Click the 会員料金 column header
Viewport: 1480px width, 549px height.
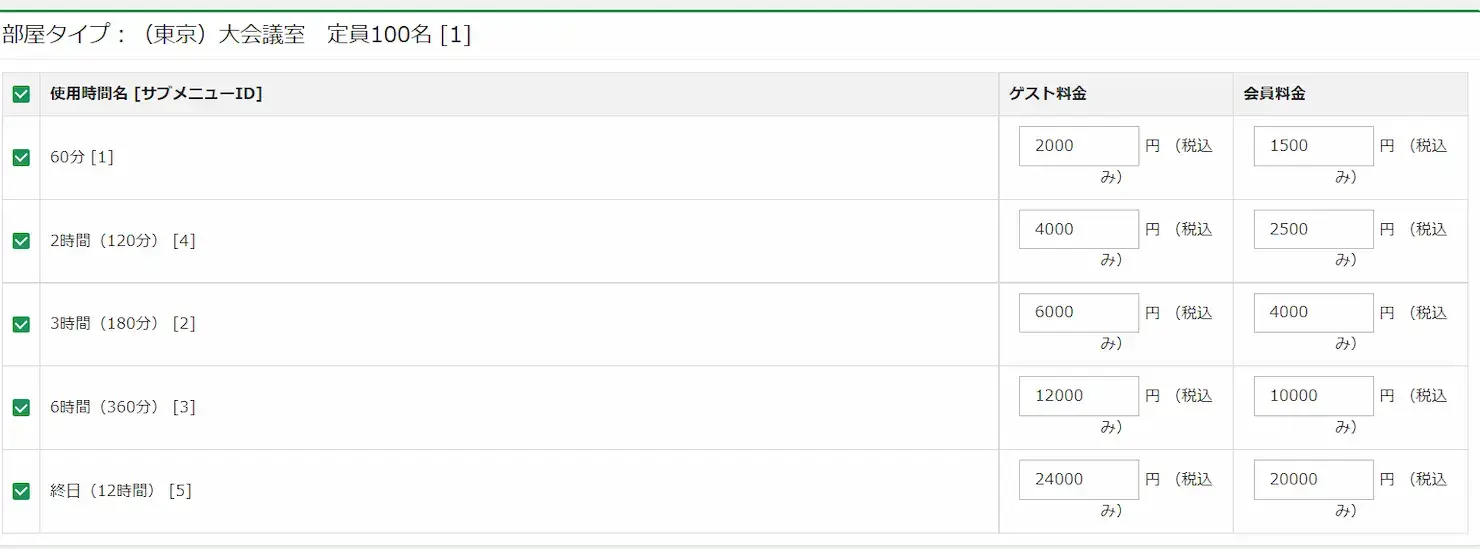1274,94
